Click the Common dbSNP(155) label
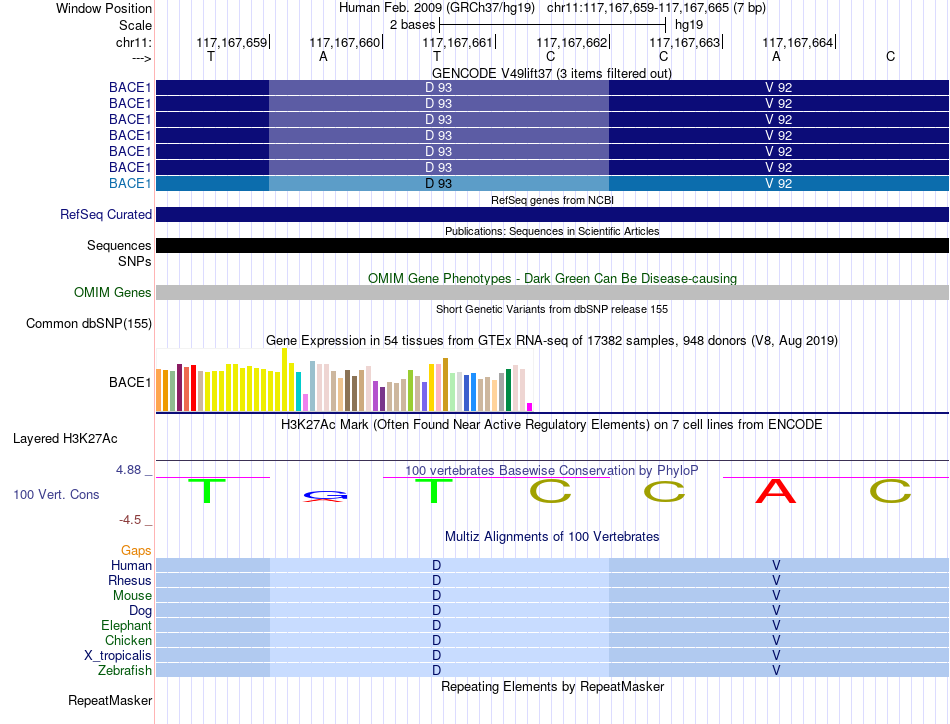Image resolution: width=950 pixels, height=724 pixels. (89, 324)
